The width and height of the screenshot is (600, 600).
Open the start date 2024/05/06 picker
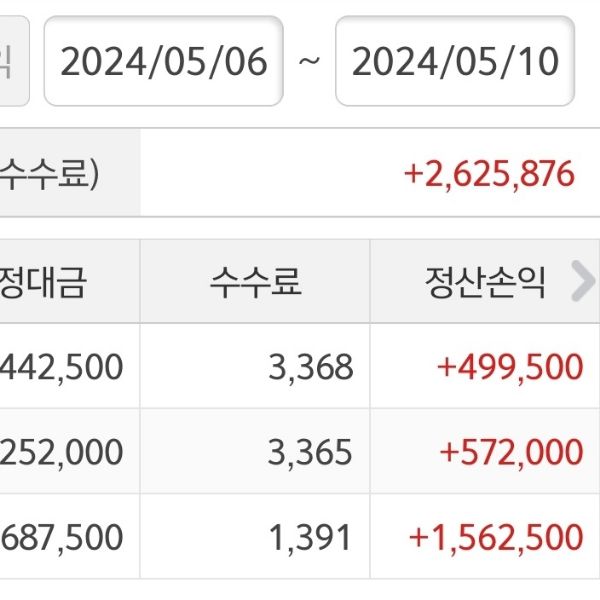click(164, 62)
